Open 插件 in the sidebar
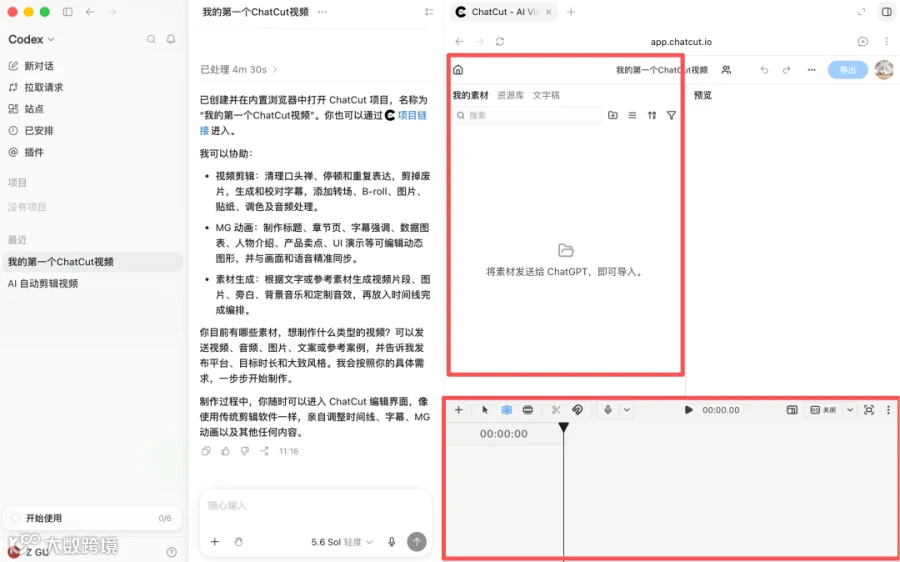Screen dimensions: 900x562 point(26,152)
